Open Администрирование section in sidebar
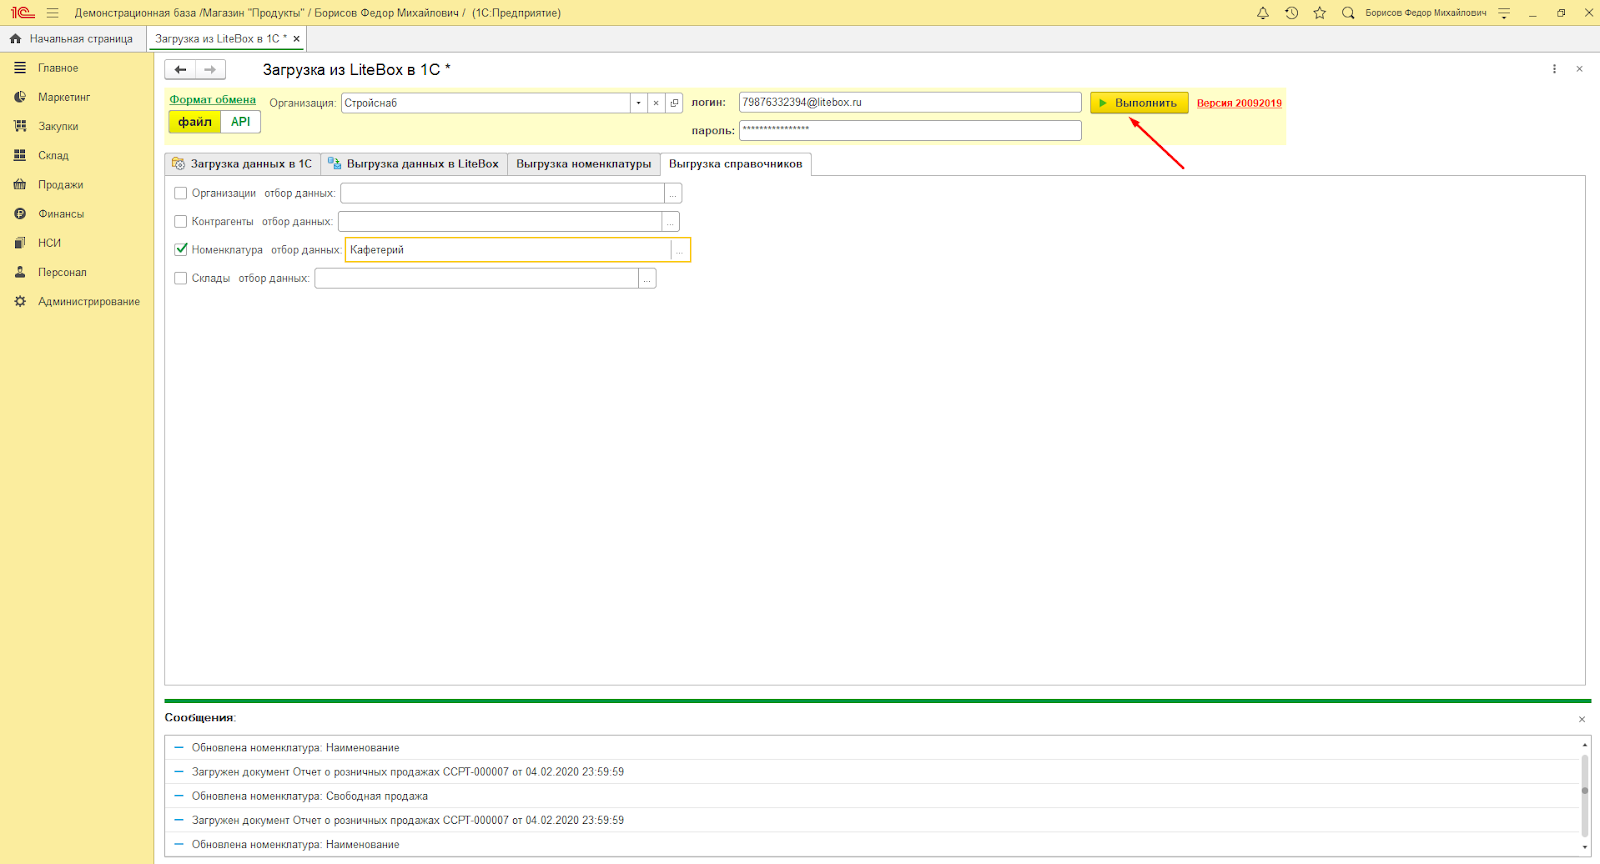The image size is (1600, 864). [x=89, y=301]
